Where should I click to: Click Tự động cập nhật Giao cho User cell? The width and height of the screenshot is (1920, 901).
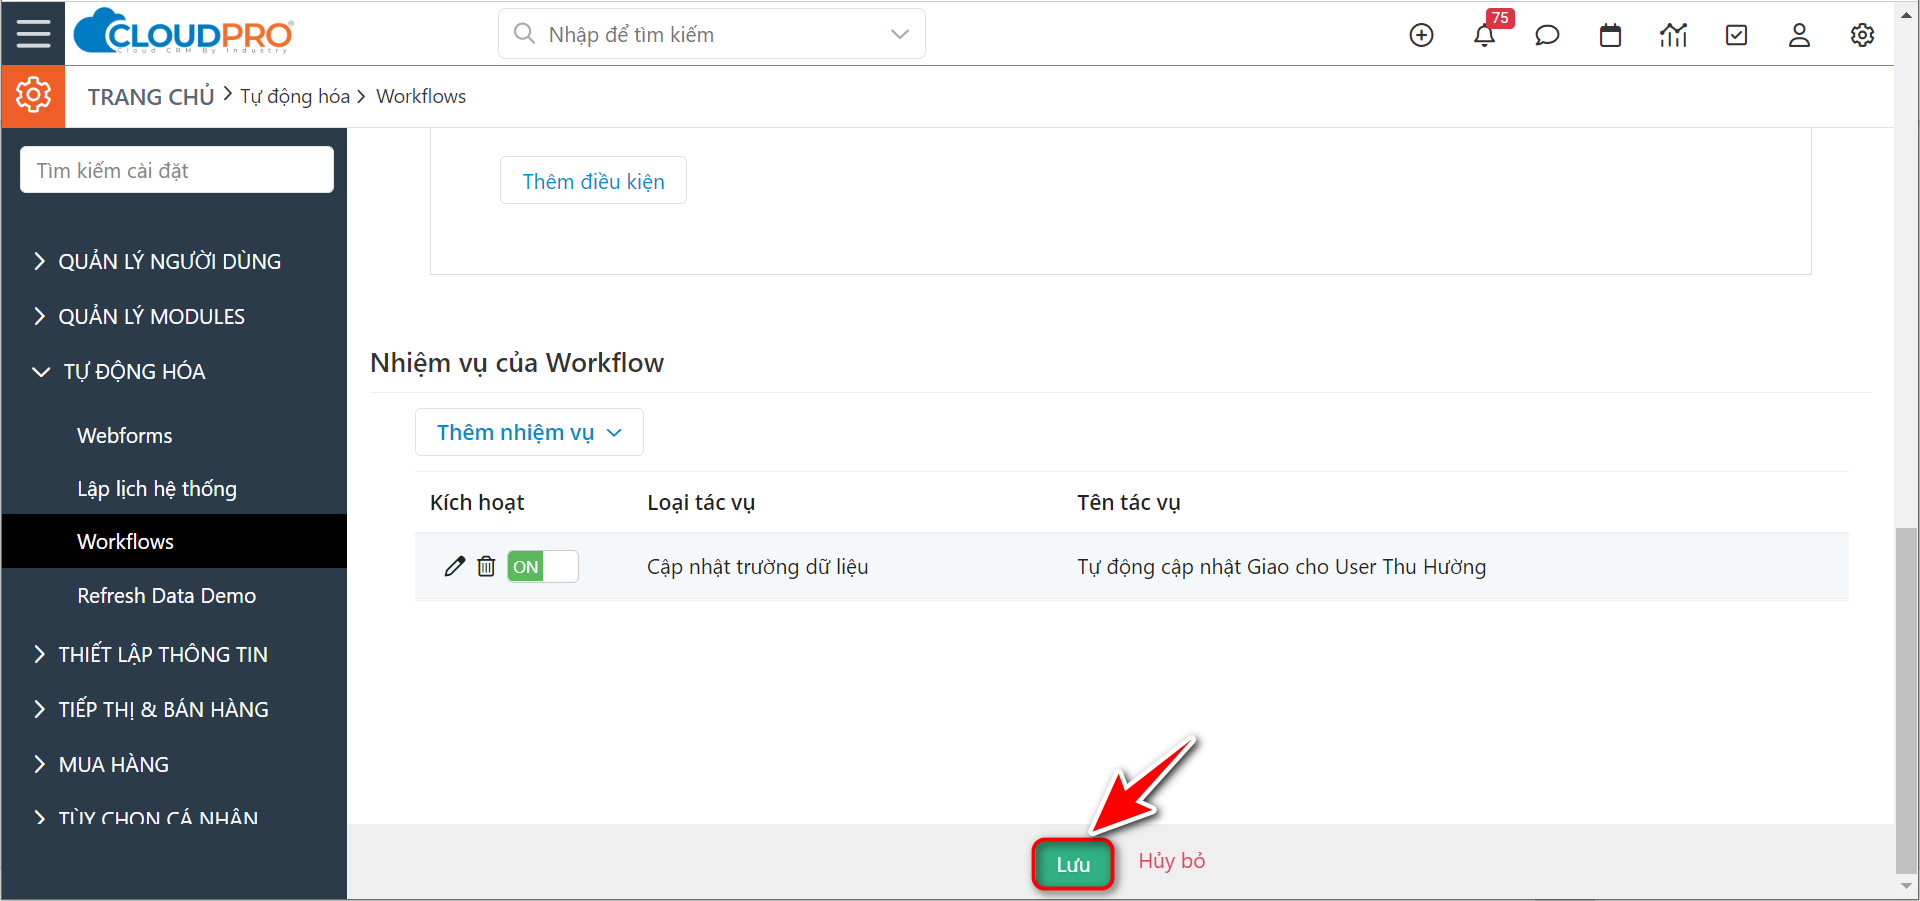tap(1281, 566)
